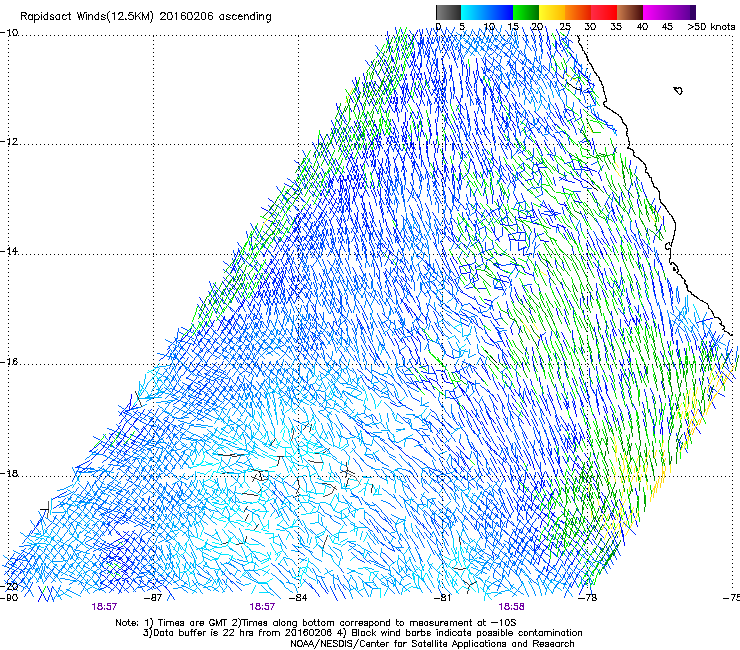This screenshot has height=650, width=740.
Task: Click the "30" legend scale label
Action: 590,27
